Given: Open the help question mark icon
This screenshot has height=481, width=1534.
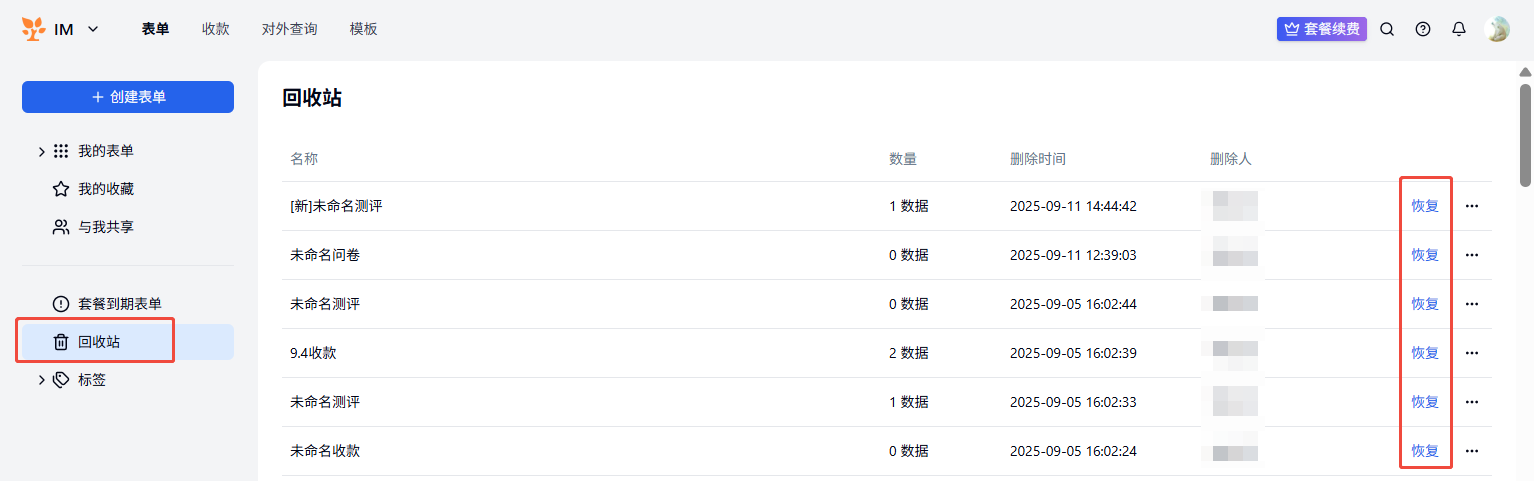Looking at the screenshot, I should point(1423,29).
